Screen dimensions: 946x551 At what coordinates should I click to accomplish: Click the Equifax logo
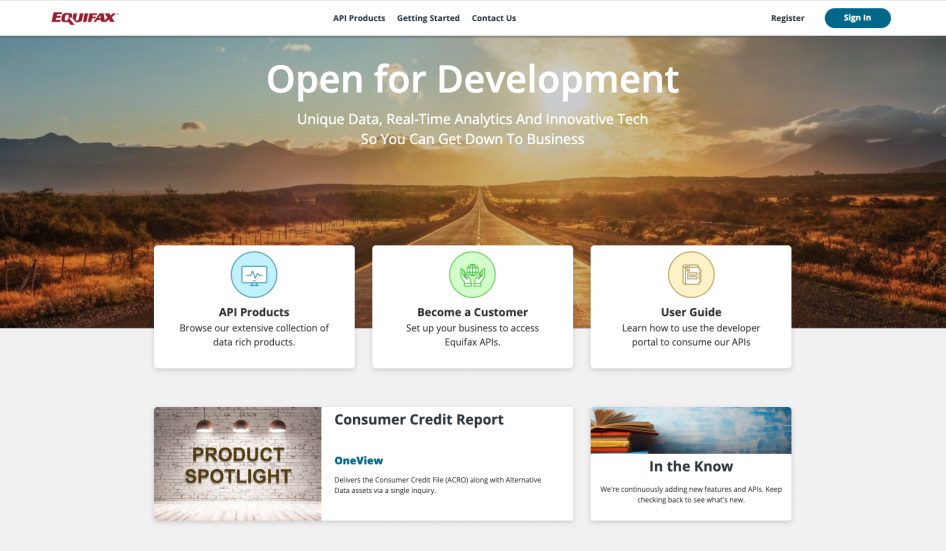coord(84,18)
